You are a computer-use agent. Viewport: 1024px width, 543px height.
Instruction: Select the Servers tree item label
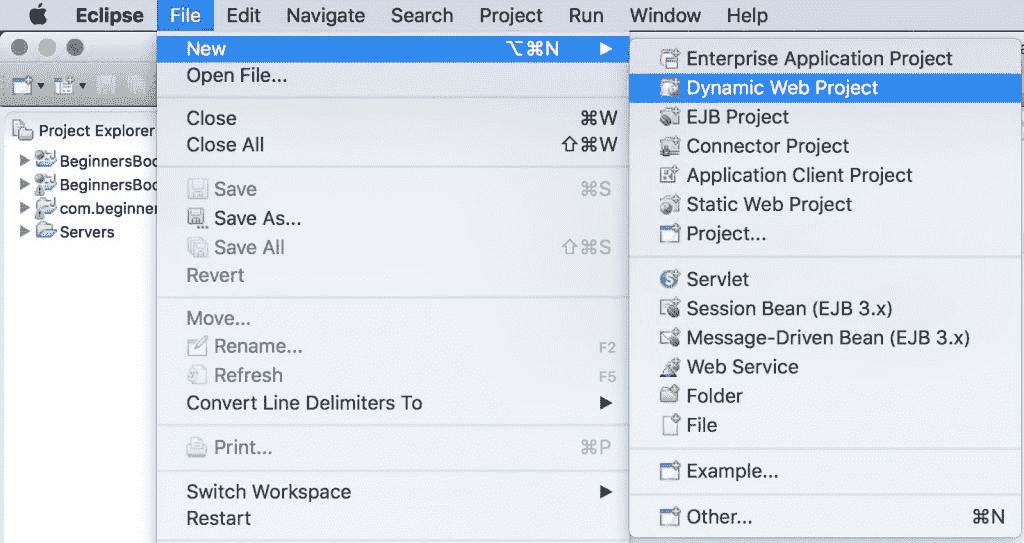point(87,232)
